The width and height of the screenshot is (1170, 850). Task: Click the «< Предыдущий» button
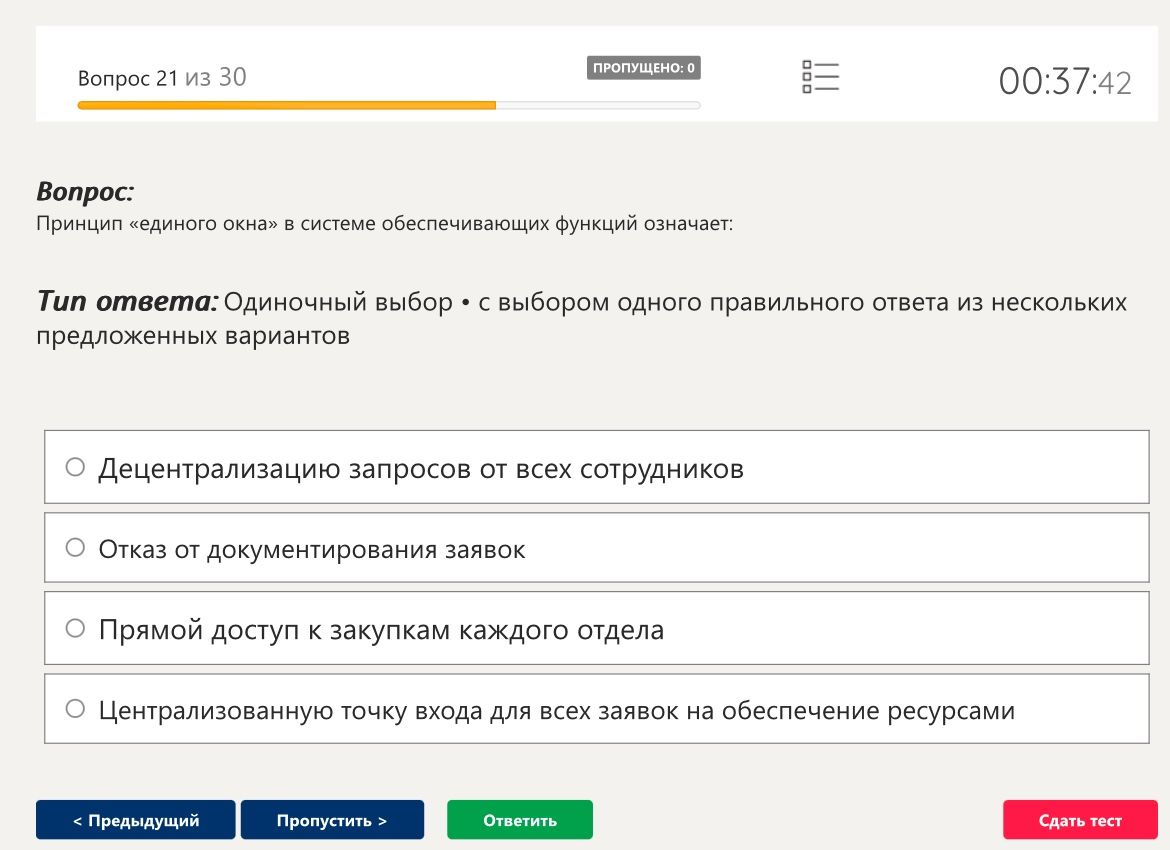coord(136,820)
